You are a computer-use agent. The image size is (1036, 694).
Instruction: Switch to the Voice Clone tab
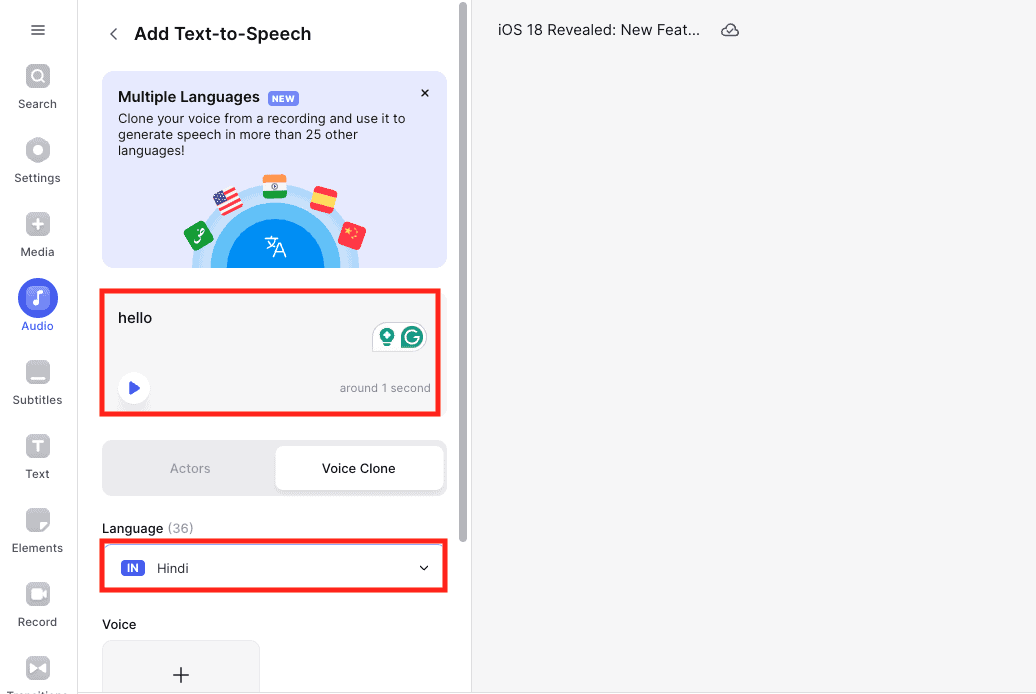point(358,468)
